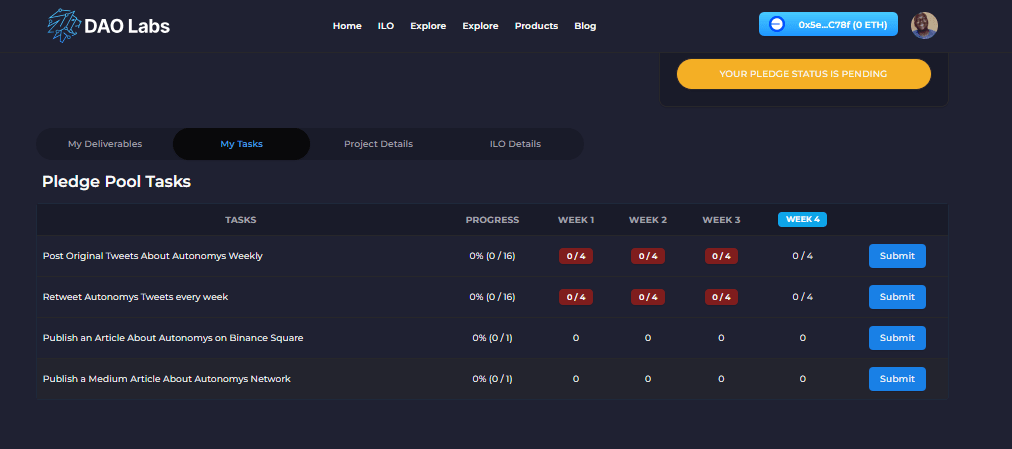Click Week 2 0/4 badge for Retweet row
Viewport: 1012px width, 449px height.
point(648,297)
